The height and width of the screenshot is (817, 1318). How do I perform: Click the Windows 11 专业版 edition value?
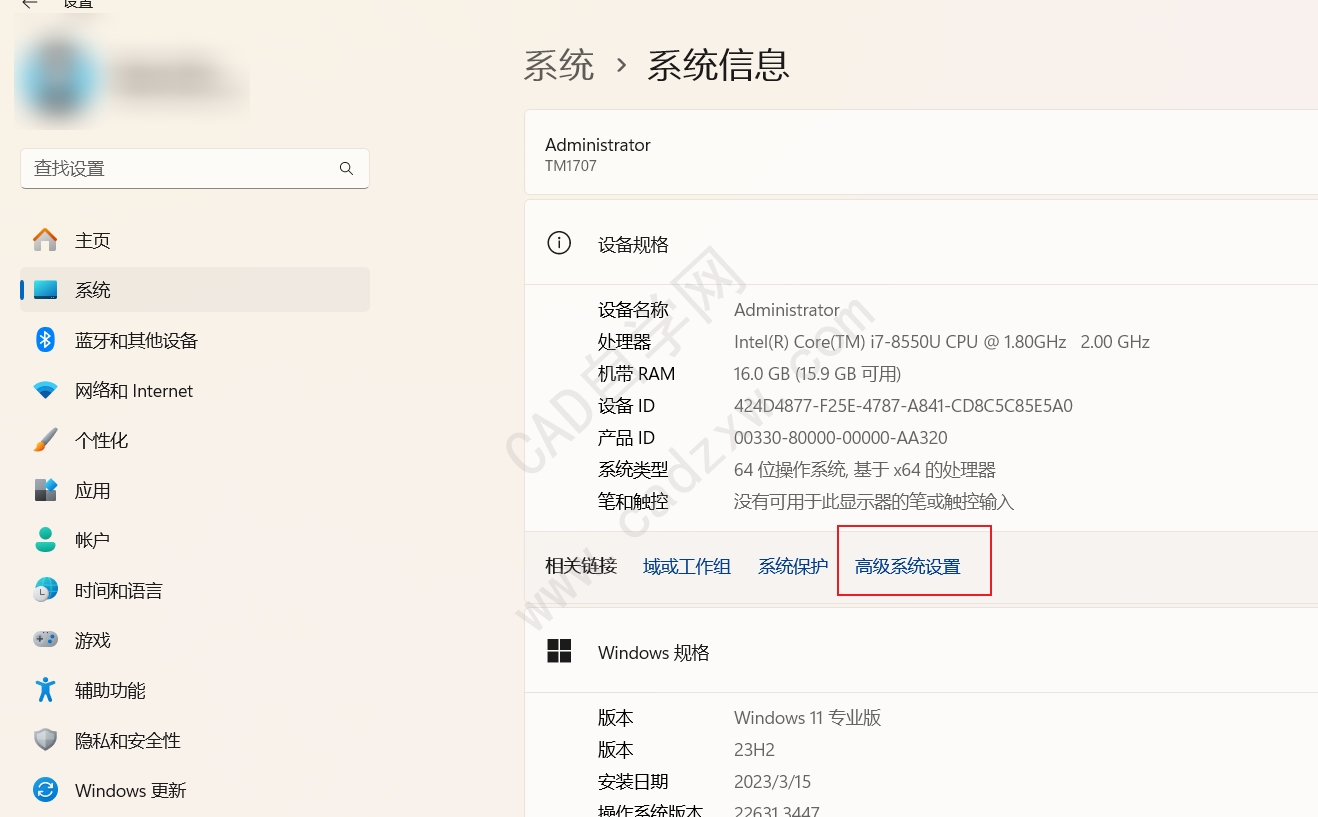[x=808, y=718]
